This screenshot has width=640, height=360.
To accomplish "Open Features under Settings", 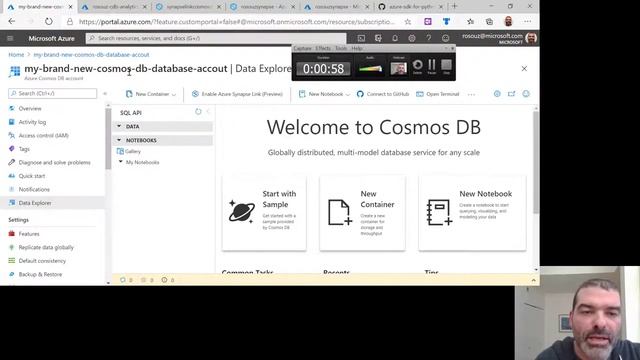I will 29,234.
